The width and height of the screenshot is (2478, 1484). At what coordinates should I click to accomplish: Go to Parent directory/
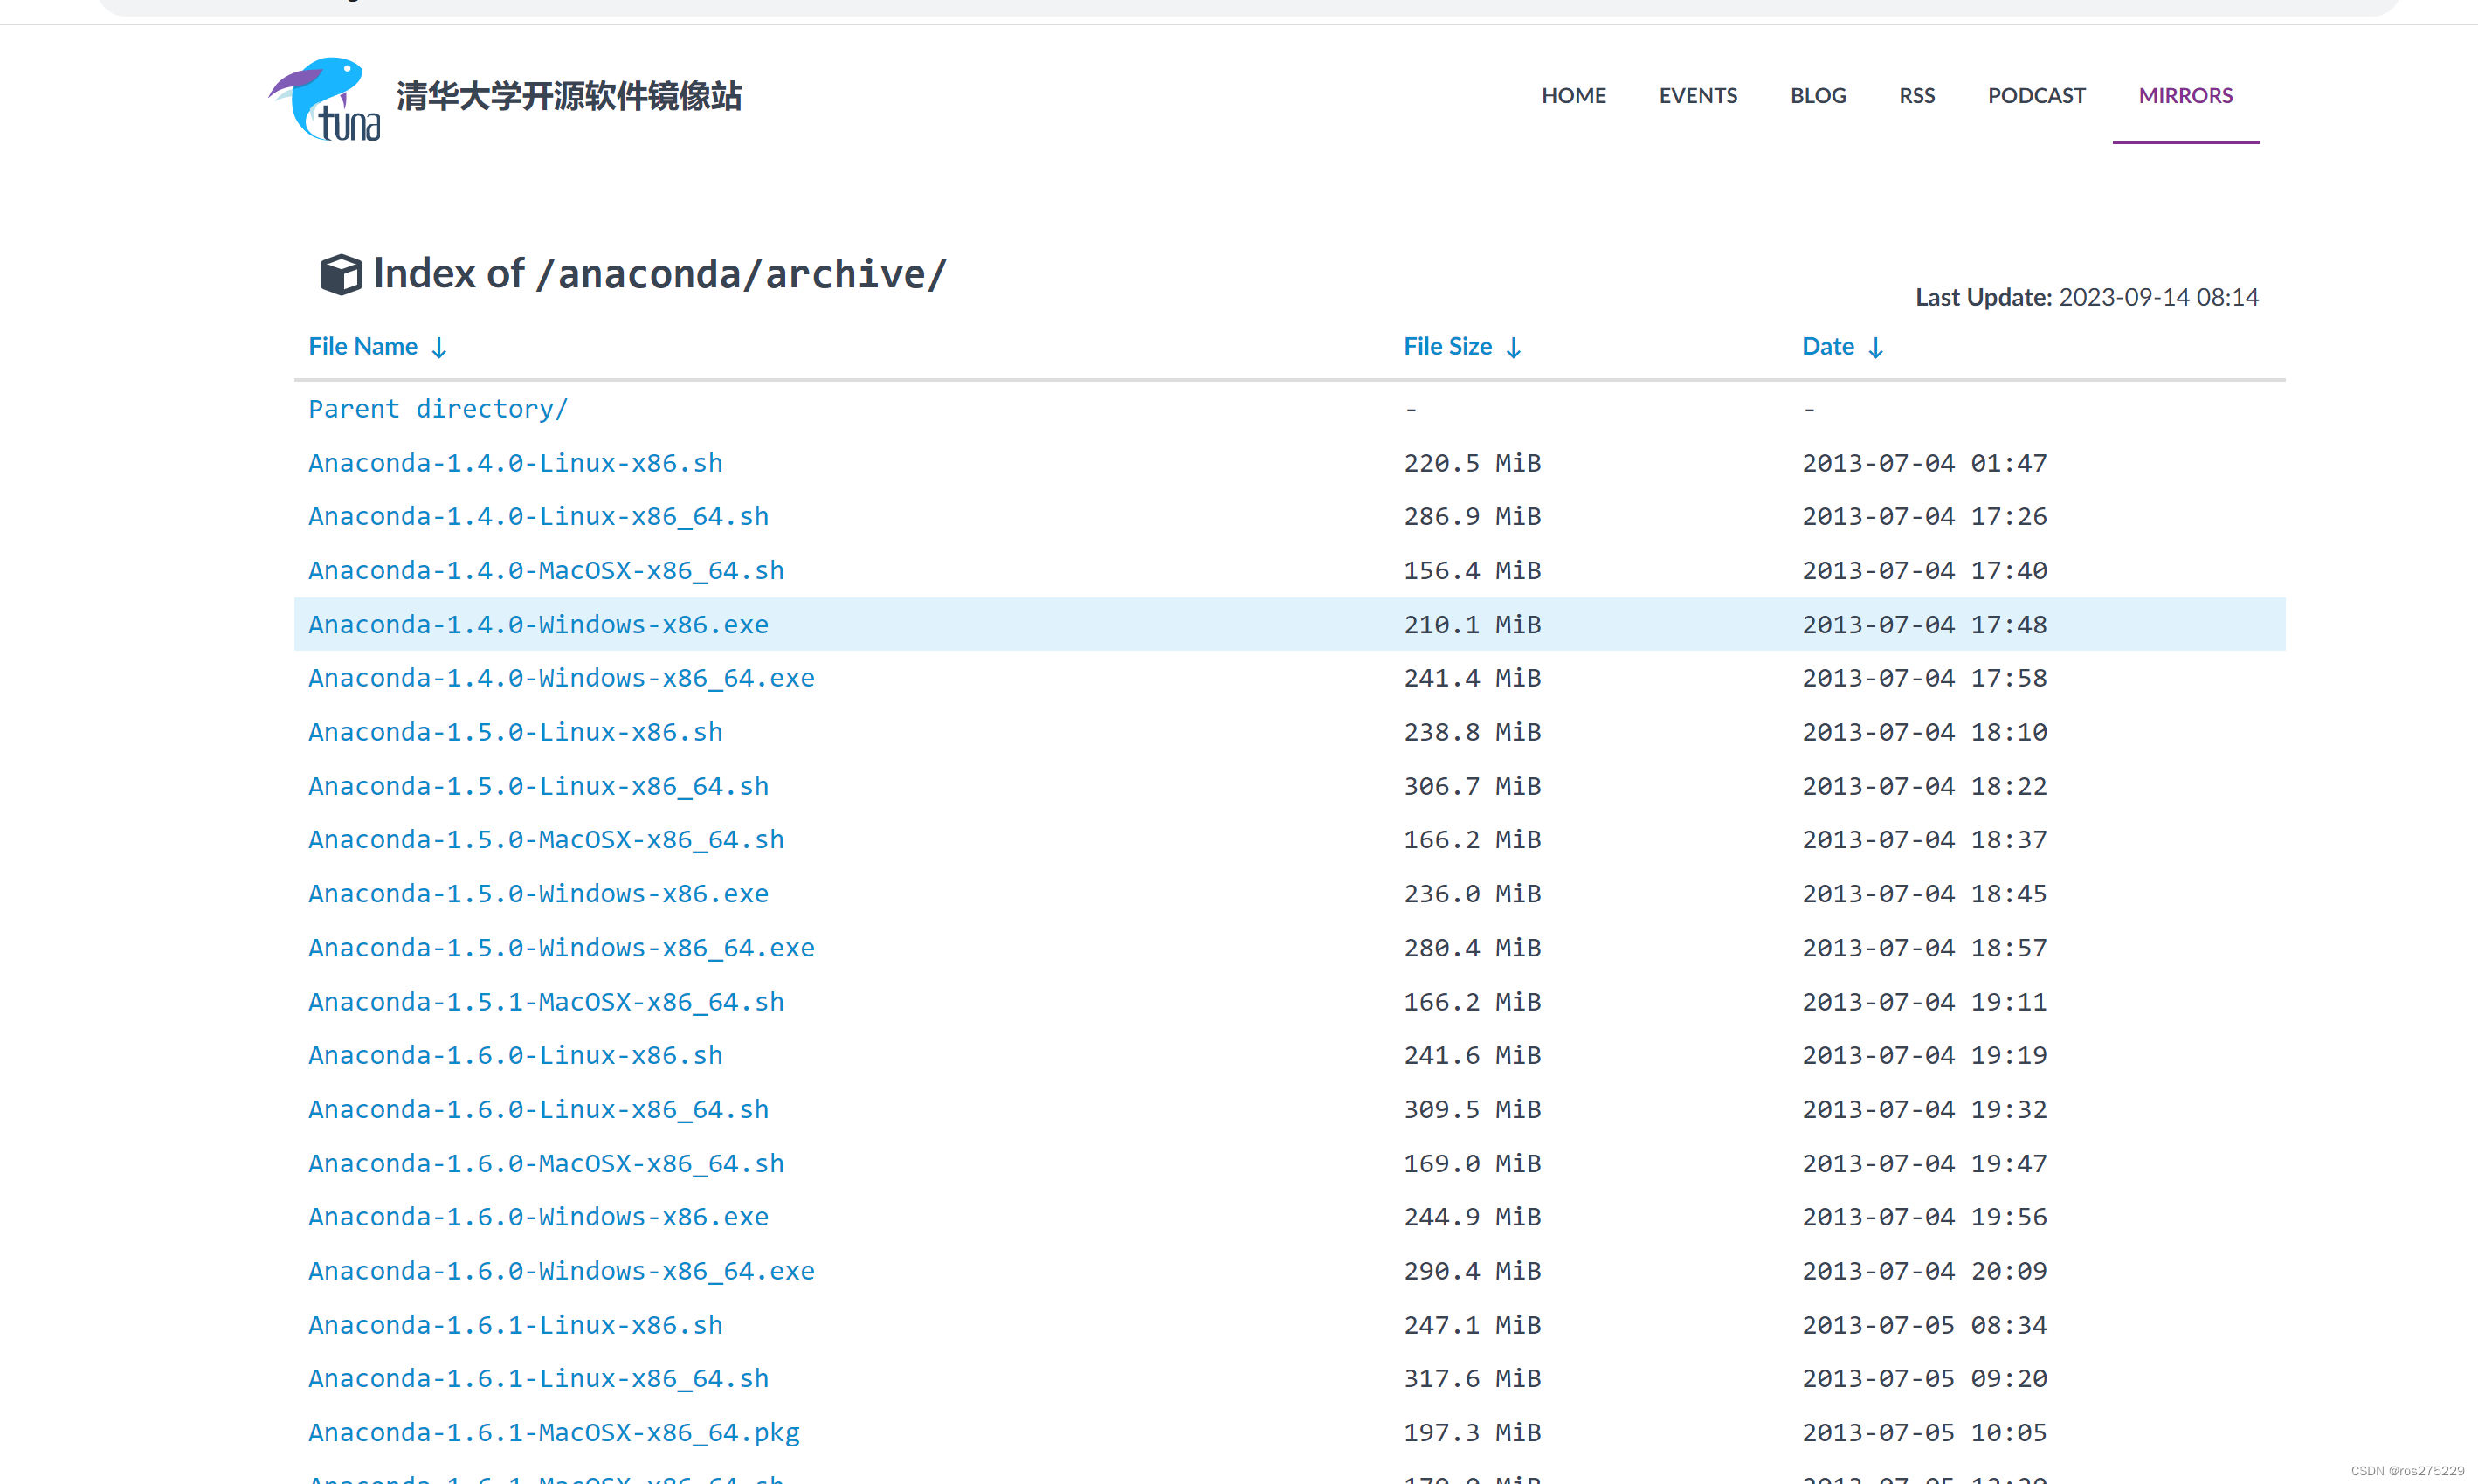[x=438, y=409]
